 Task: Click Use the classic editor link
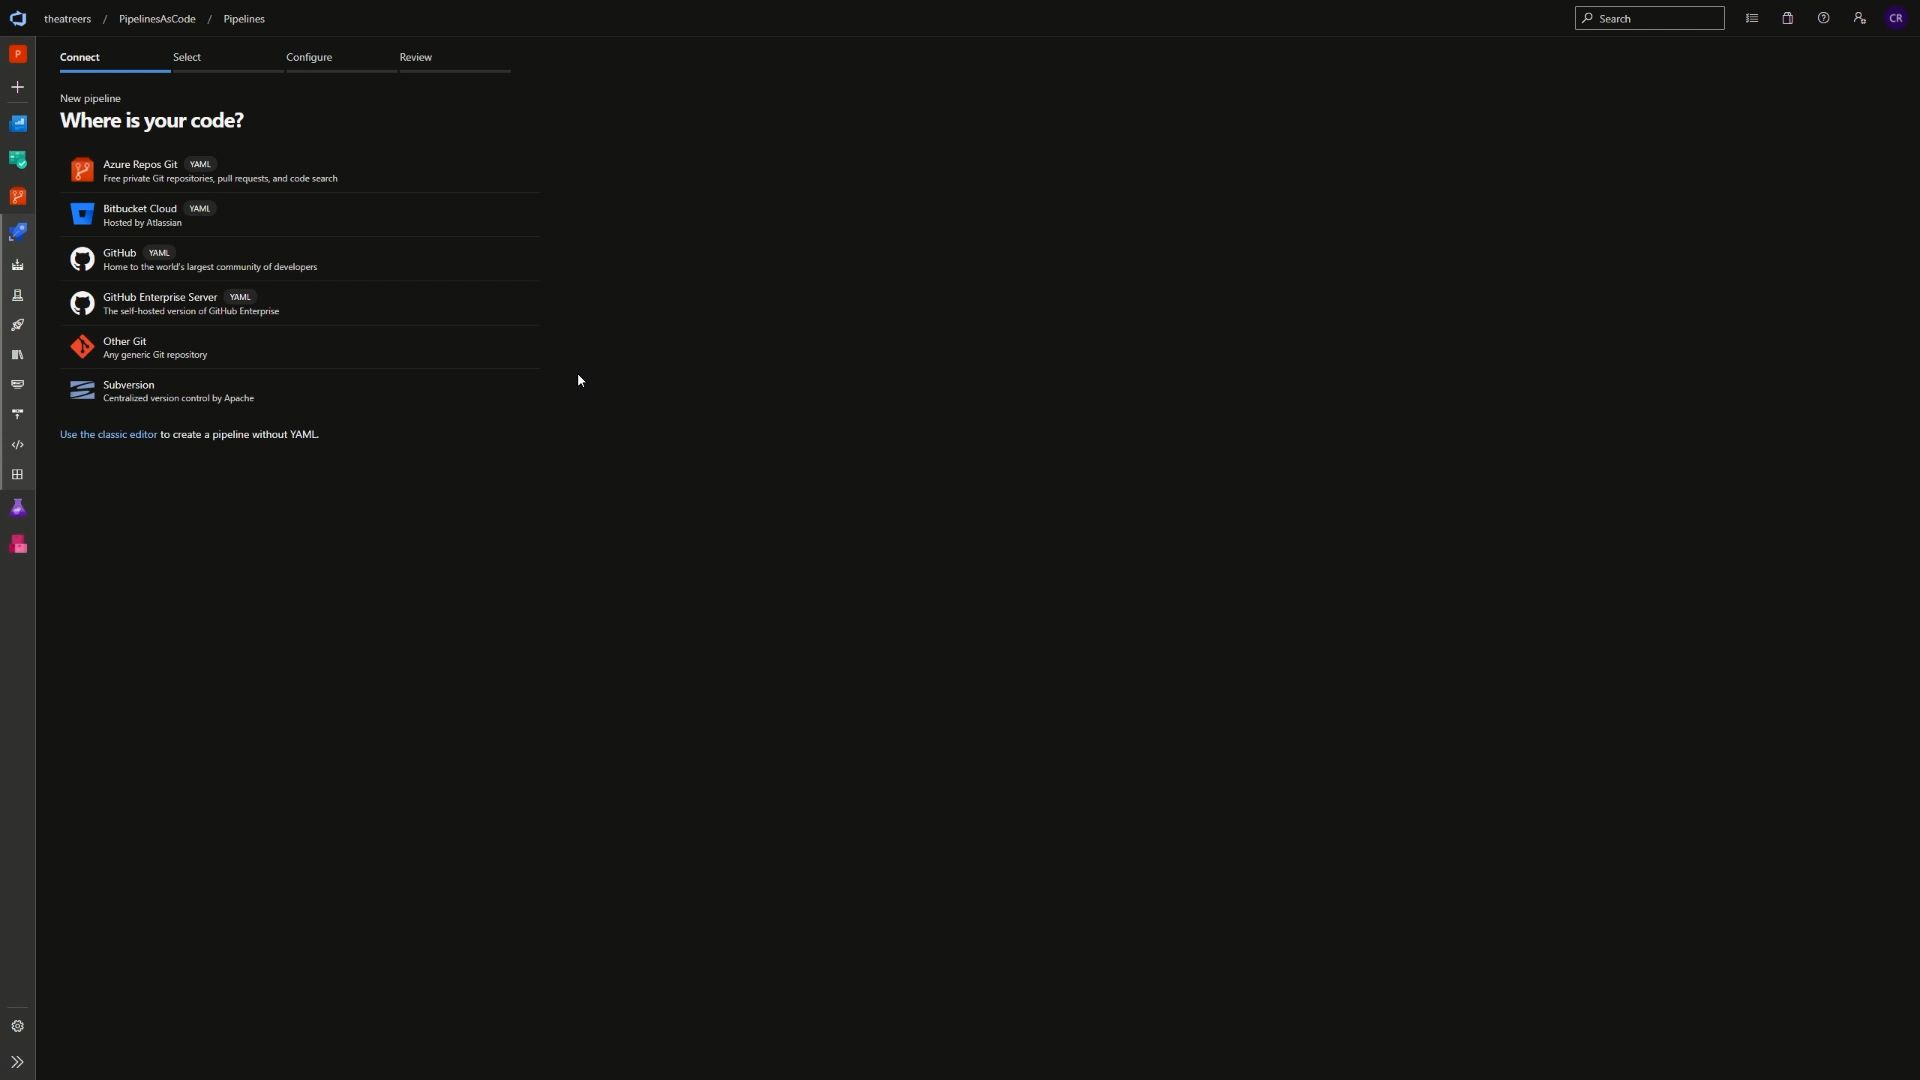pos(108,434)
